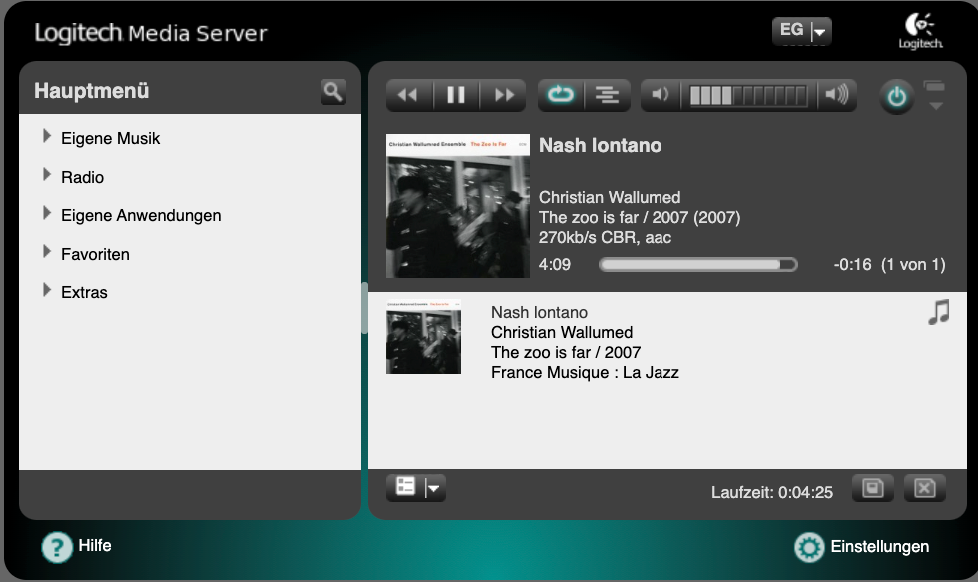This screenshot has height=582, width=978.
Task: Expand the Radio tree item
Action: pyautogui.click(x=82, y=177)
